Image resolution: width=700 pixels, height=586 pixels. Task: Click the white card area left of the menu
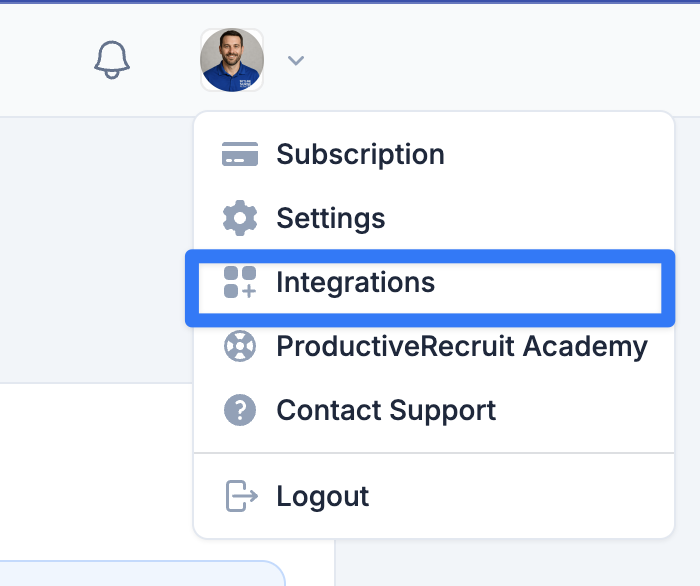[96, 469]
